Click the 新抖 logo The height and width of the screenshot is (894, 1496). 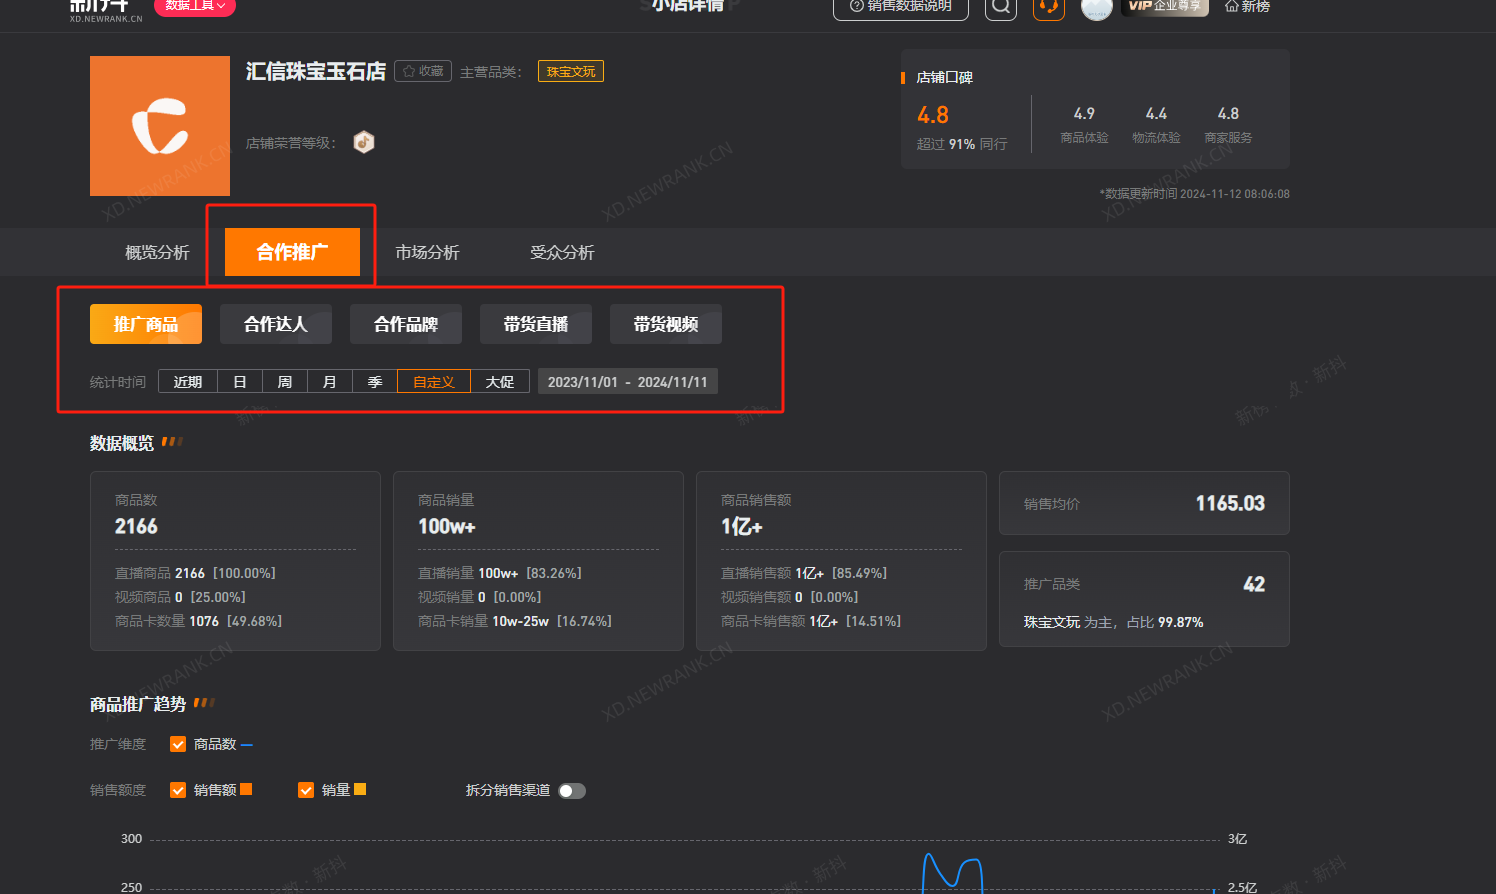tap(105, 9)
